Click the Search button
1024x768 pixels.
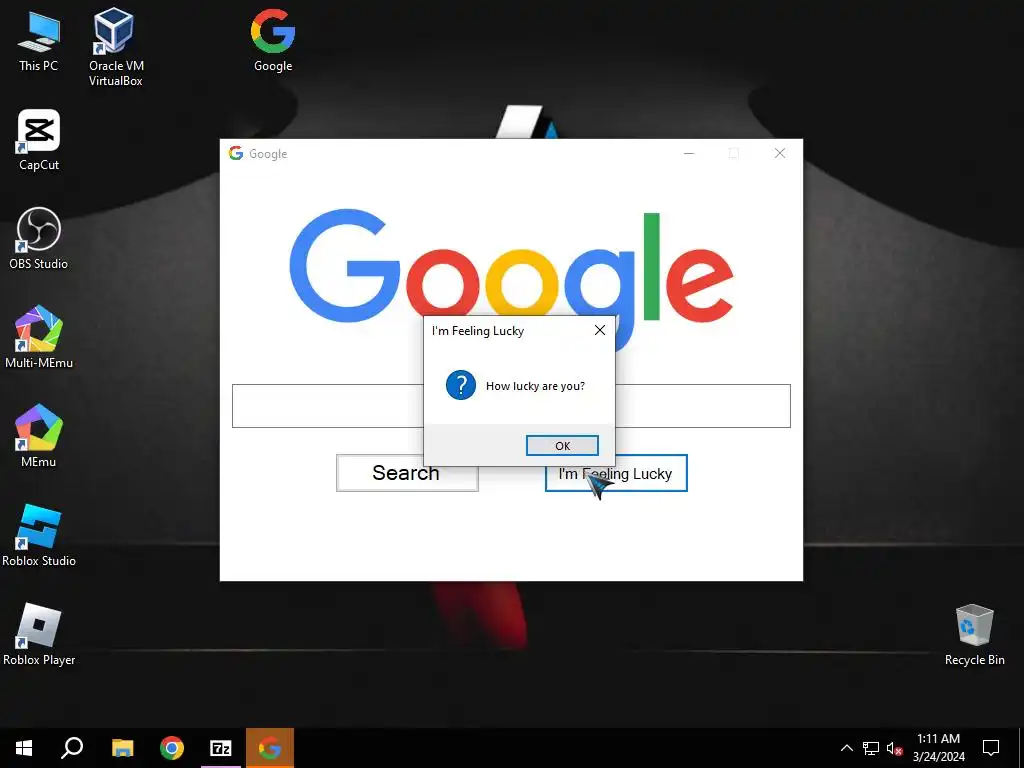[407, 473]
